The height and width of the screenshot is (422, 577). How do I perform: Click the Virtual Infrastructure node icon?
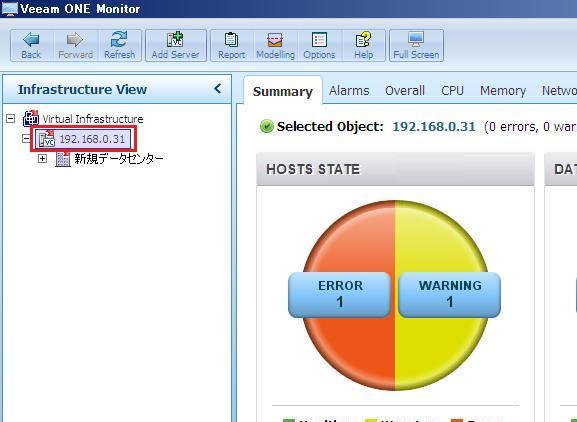tap(31, 118)
